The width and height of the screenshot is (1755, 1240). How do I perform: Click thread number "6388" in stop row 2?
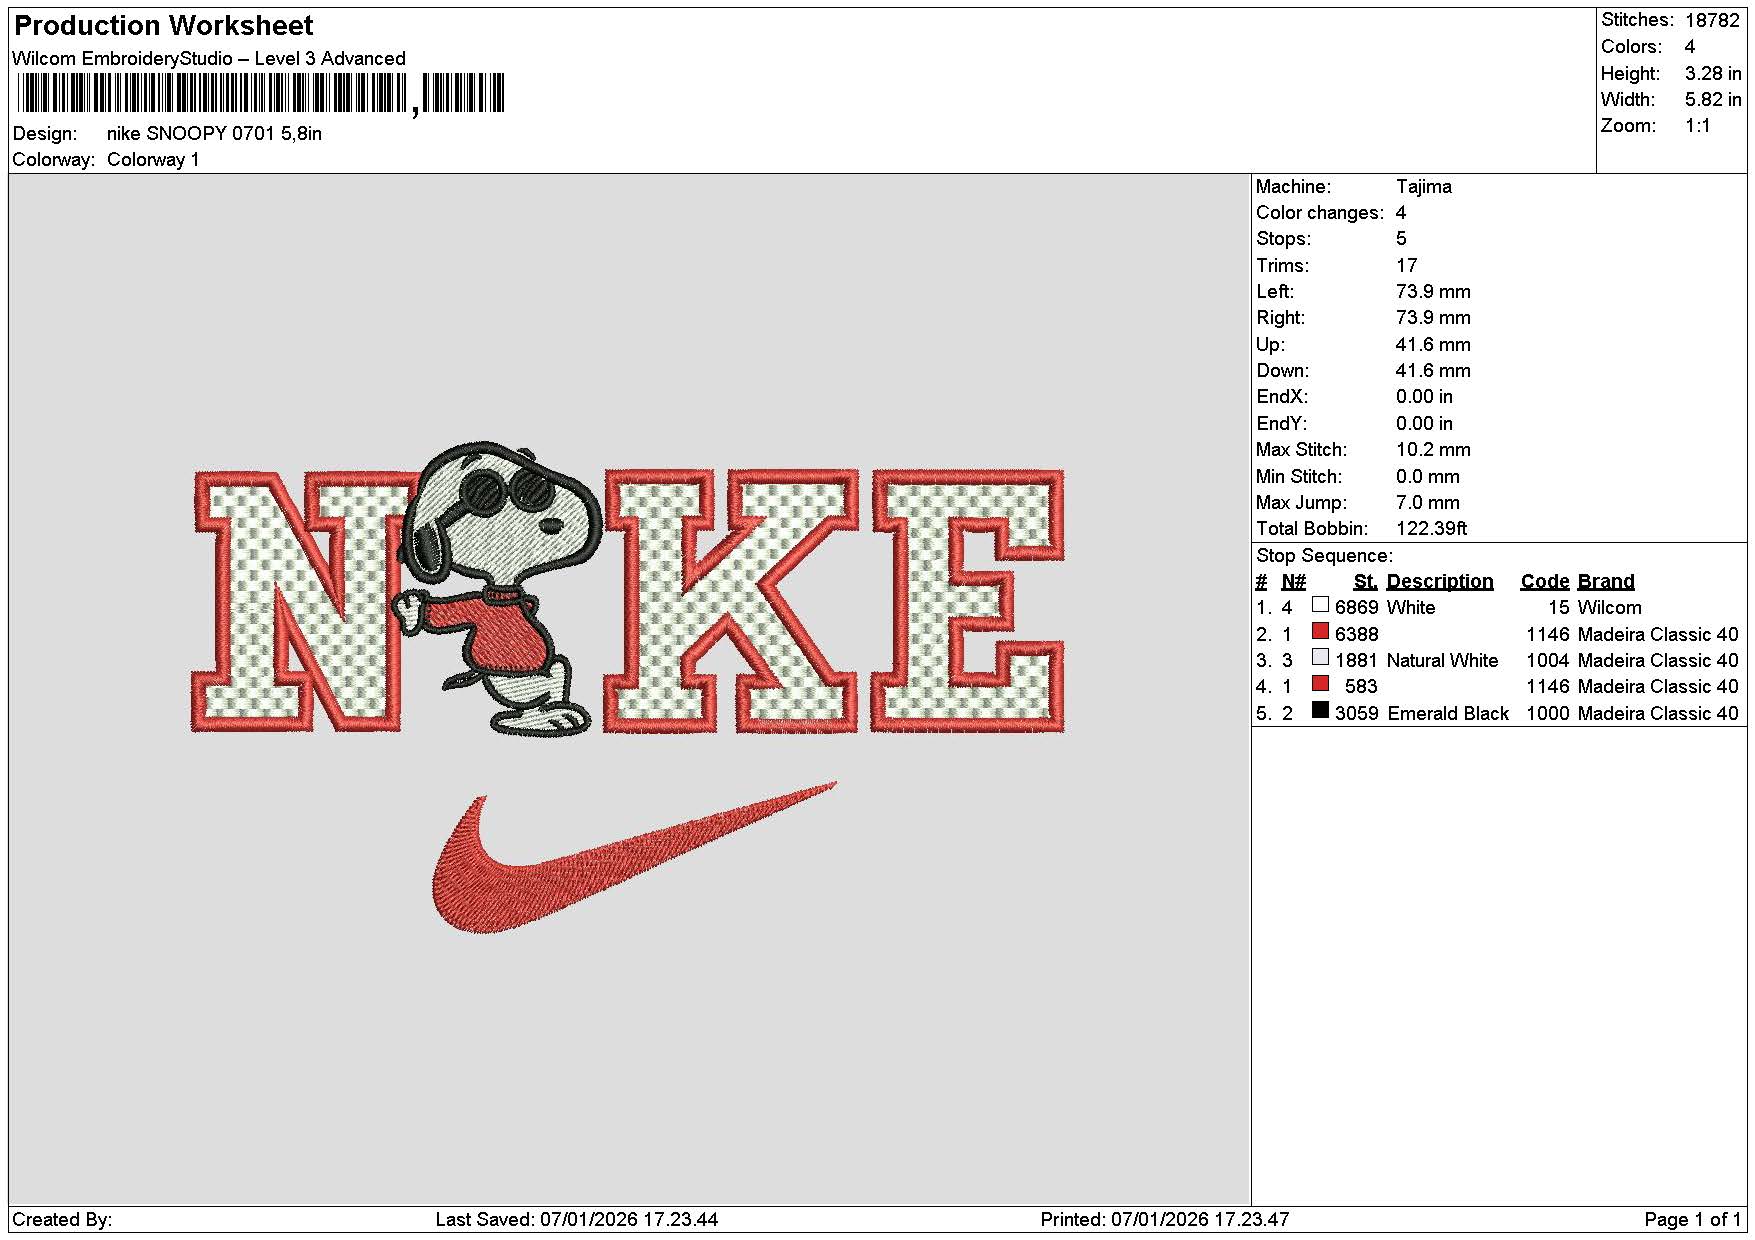(1357, 635)
